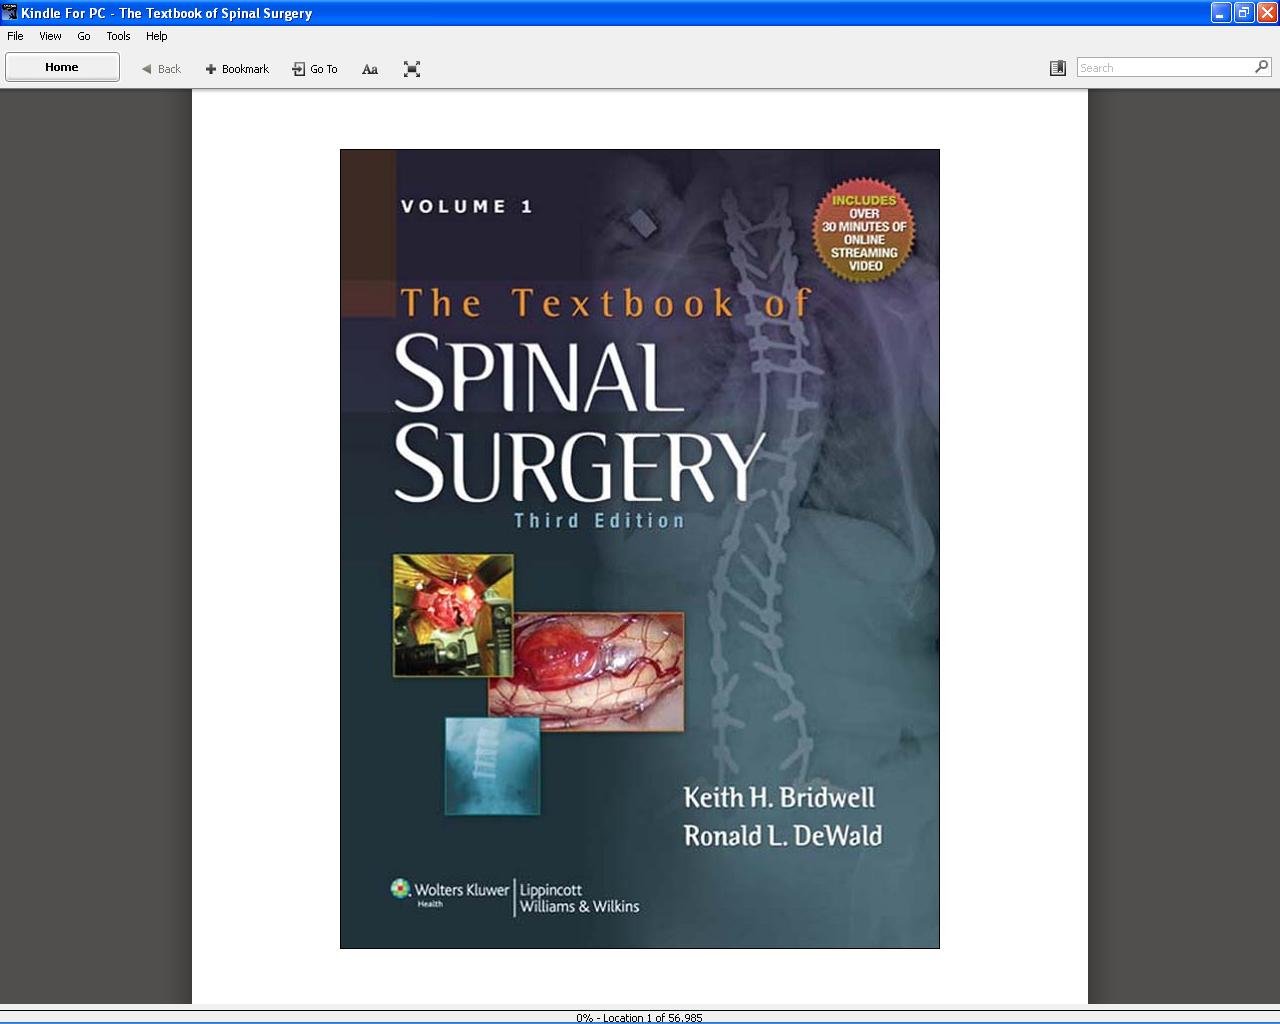1280x1024 pixels.
Task: Close the Kindle for PC window
Action: click(x=1267, y=13)
